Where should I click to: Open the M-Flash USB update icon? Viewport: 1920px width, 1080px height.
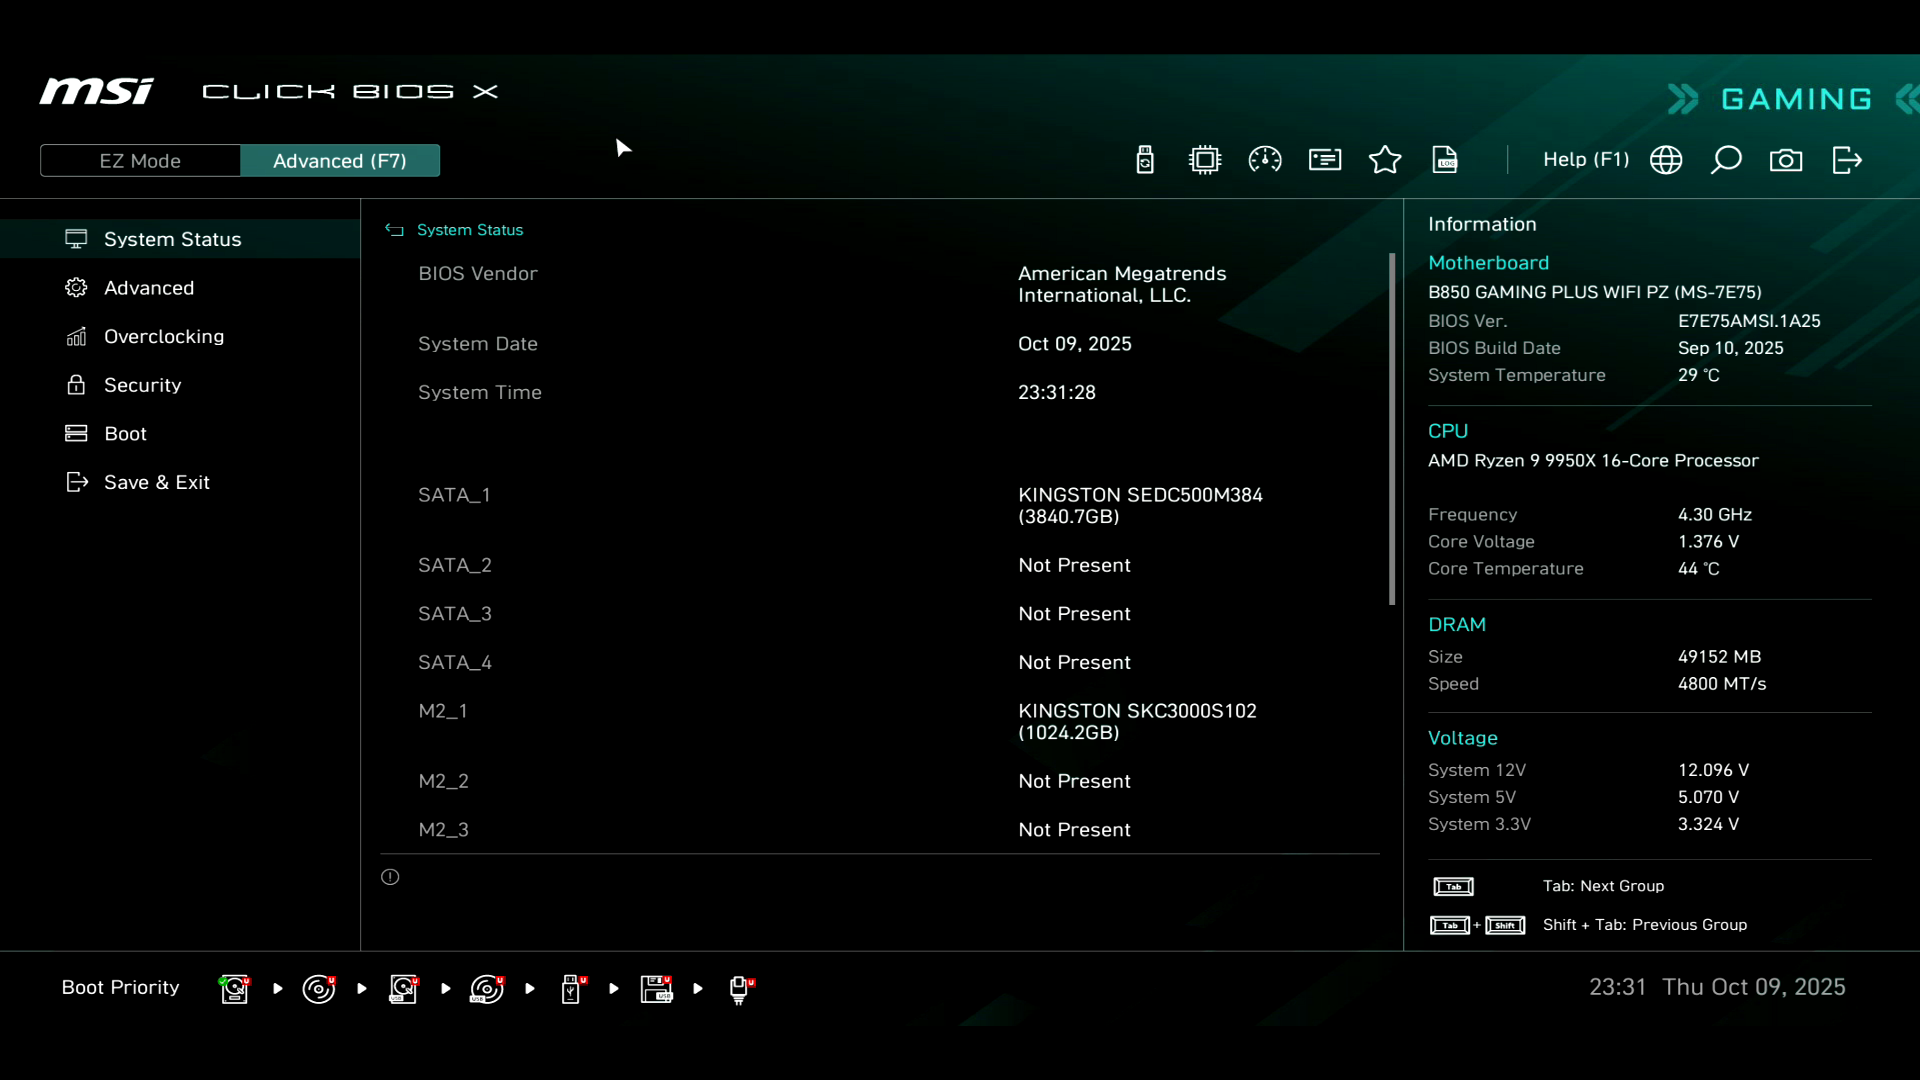[1145, 160]
